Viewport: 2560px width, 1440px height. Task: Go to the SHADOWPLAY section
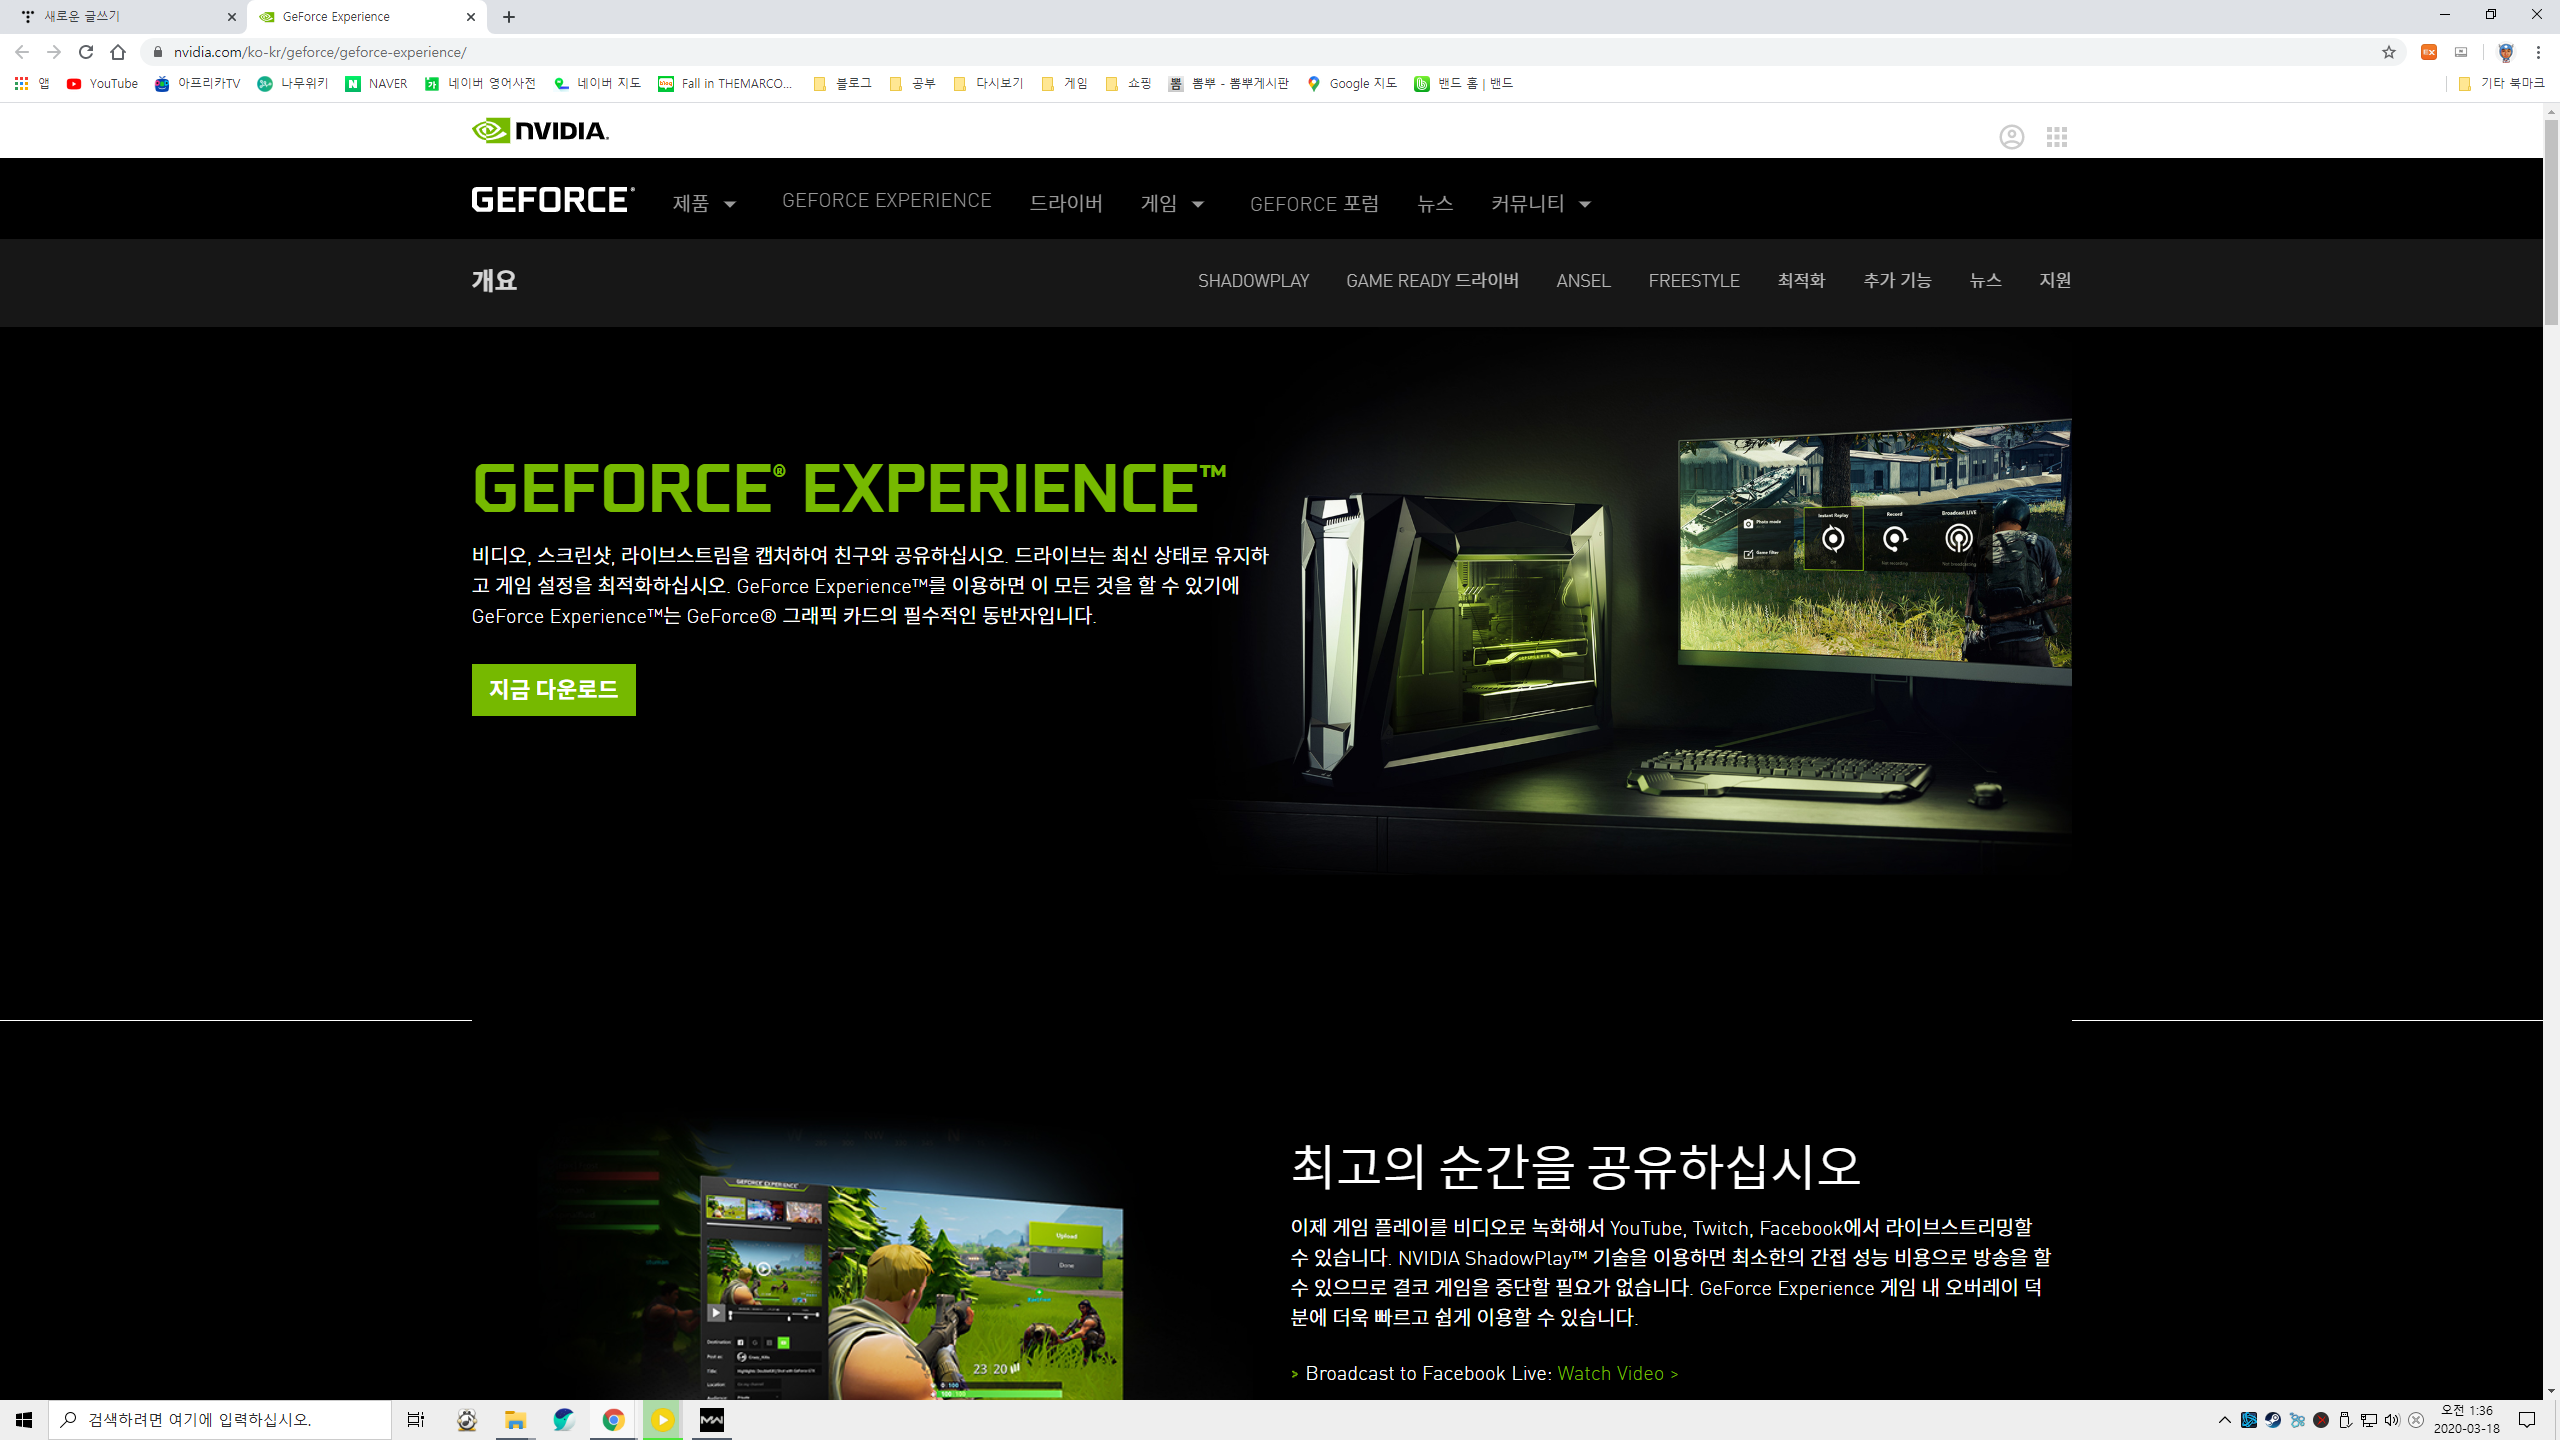point(1253,281)
